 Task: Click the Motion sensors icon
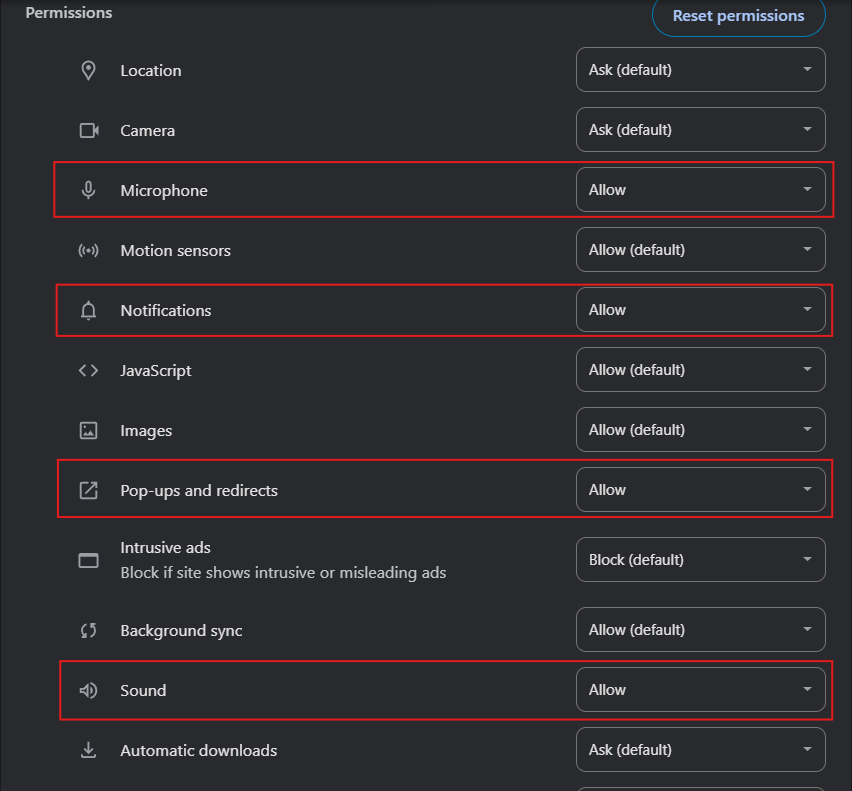pyautogui.click(x=88, y=250)
